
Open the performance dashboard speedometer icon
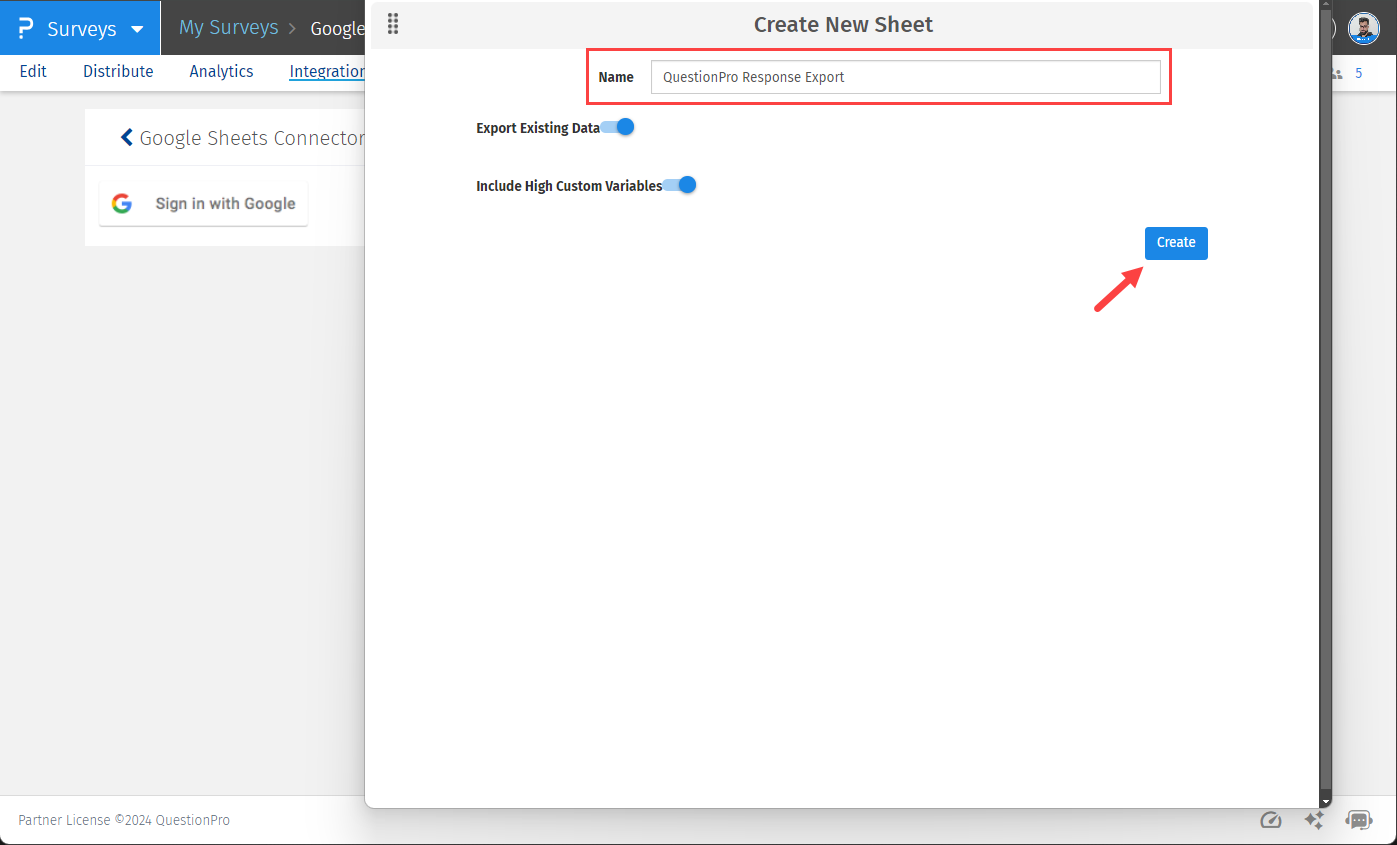click(x=1271, y=820)
